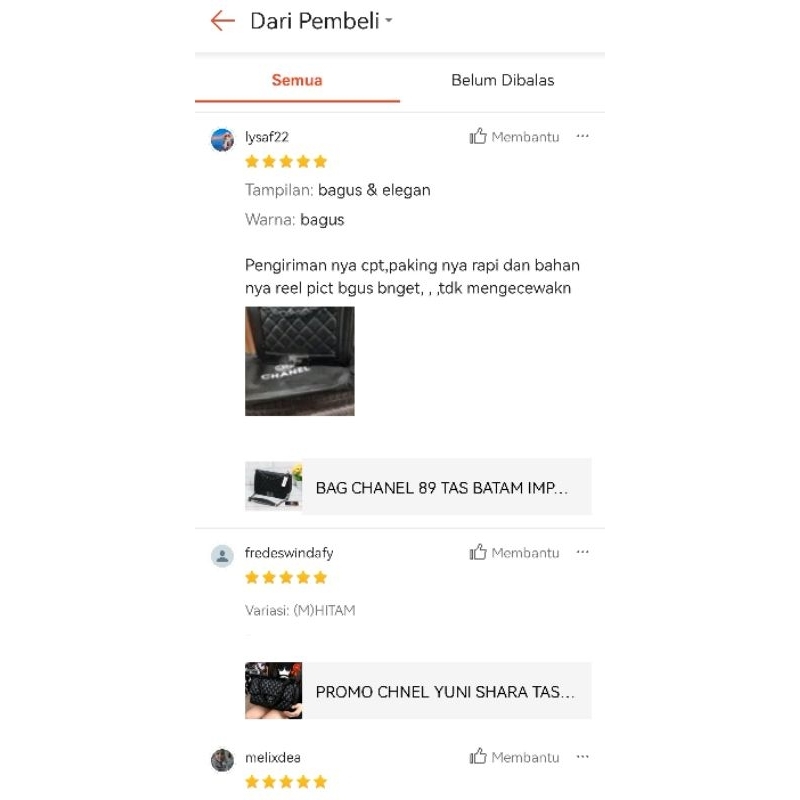Image resolution: width=800 pixels, height=800 pixels.
Task: Click the five-star rating on the lysaf22 review
Action: [x=286, y=162]
